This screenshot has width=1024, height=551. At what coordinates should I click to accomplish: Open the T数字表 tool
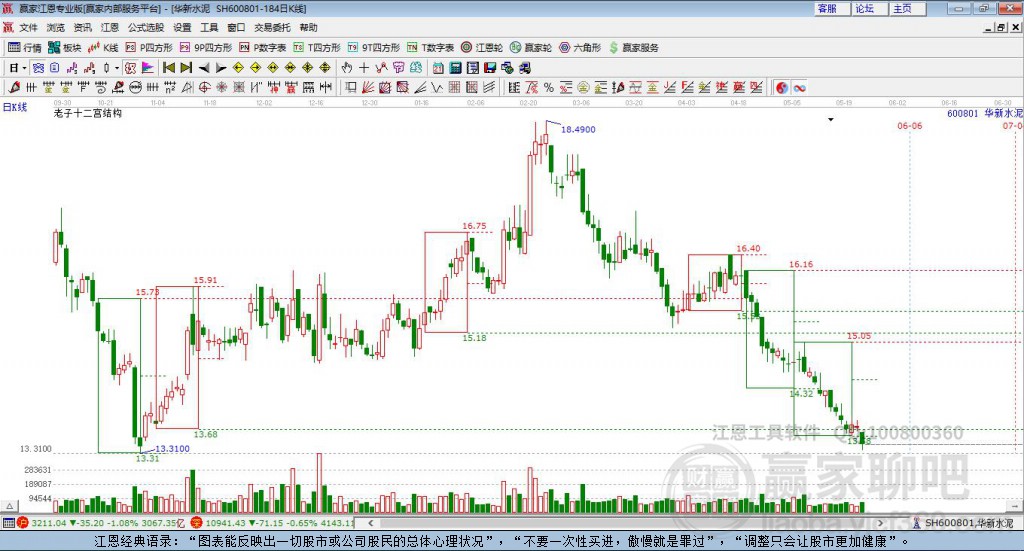pos(430,48)
